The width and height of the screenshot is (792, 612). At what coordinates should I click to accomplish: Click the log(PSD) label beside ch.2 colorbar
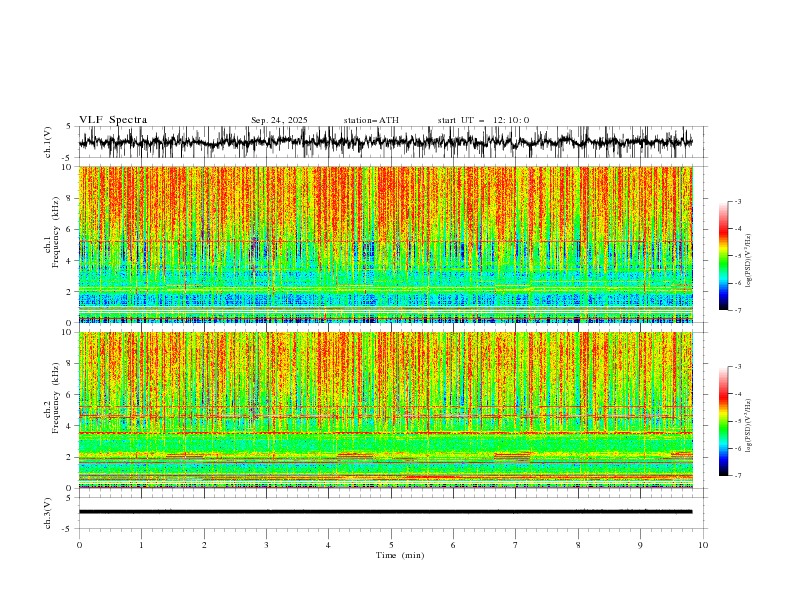(x=748, y=425)
